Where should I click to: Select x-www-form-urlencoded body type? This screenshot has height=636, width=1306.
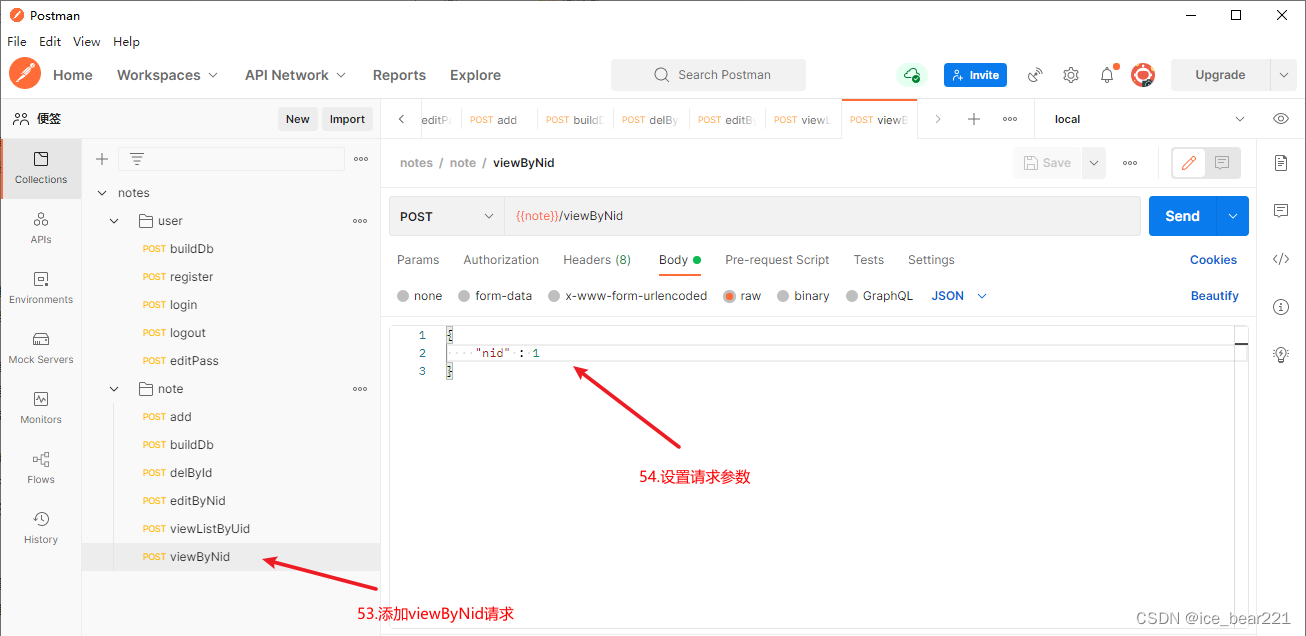554,296
